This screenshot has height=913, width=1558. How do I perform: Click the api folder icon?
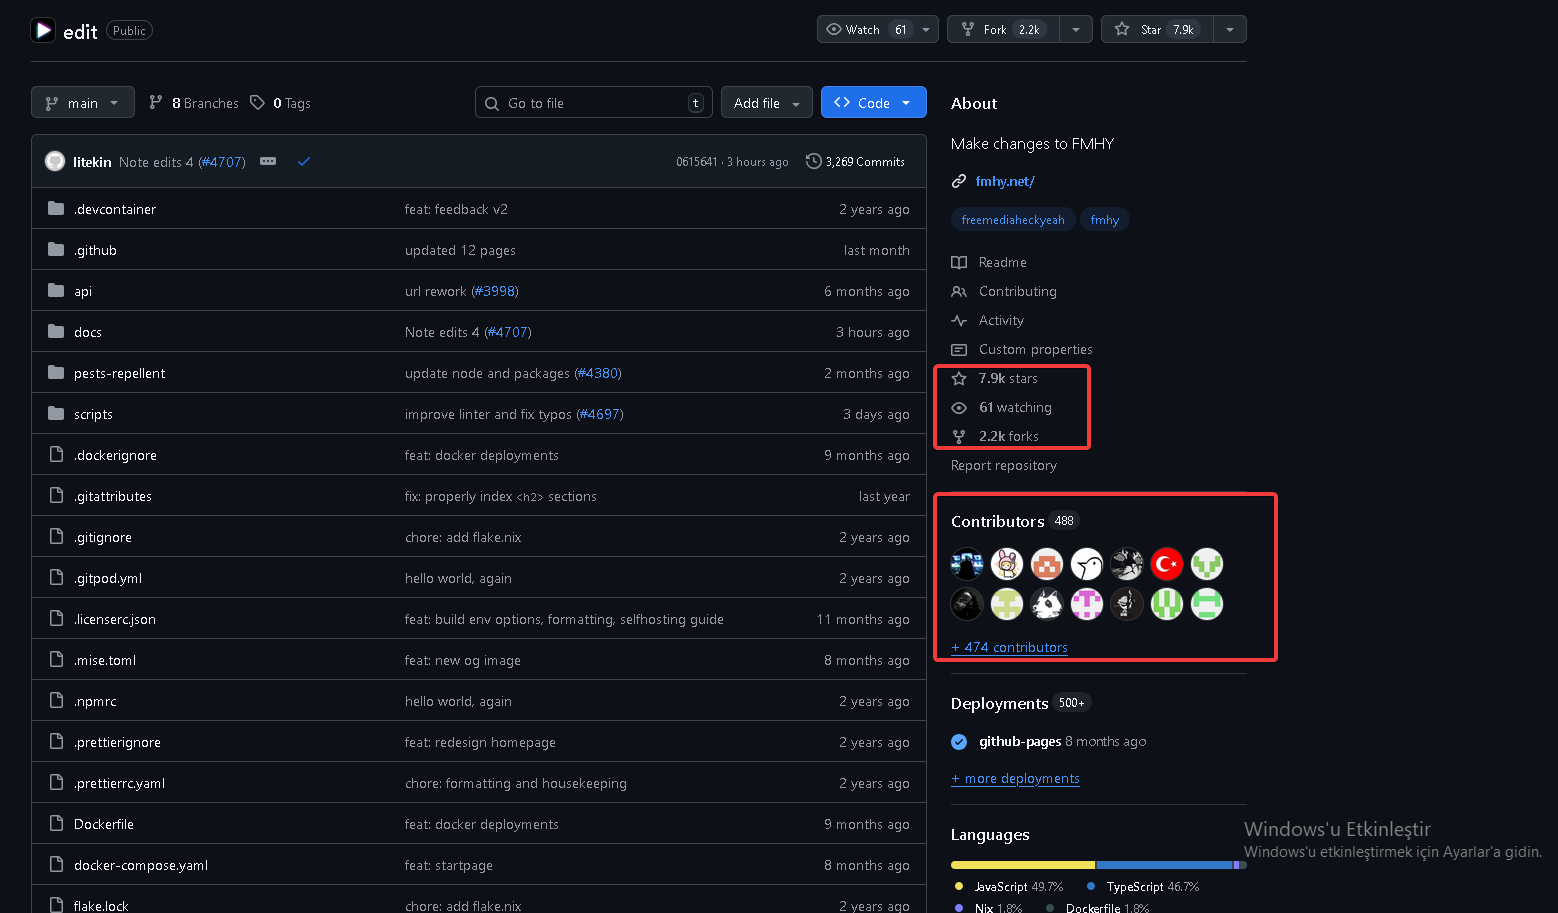(x=56, y=291)
